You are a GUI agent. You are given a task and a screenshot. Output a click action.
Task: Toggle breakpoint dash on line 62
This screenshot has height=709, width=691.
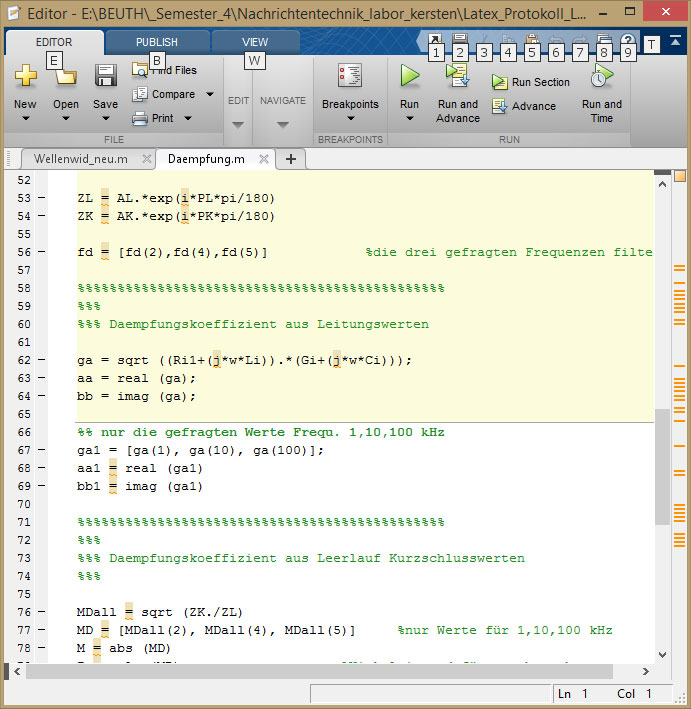[41, 360]
